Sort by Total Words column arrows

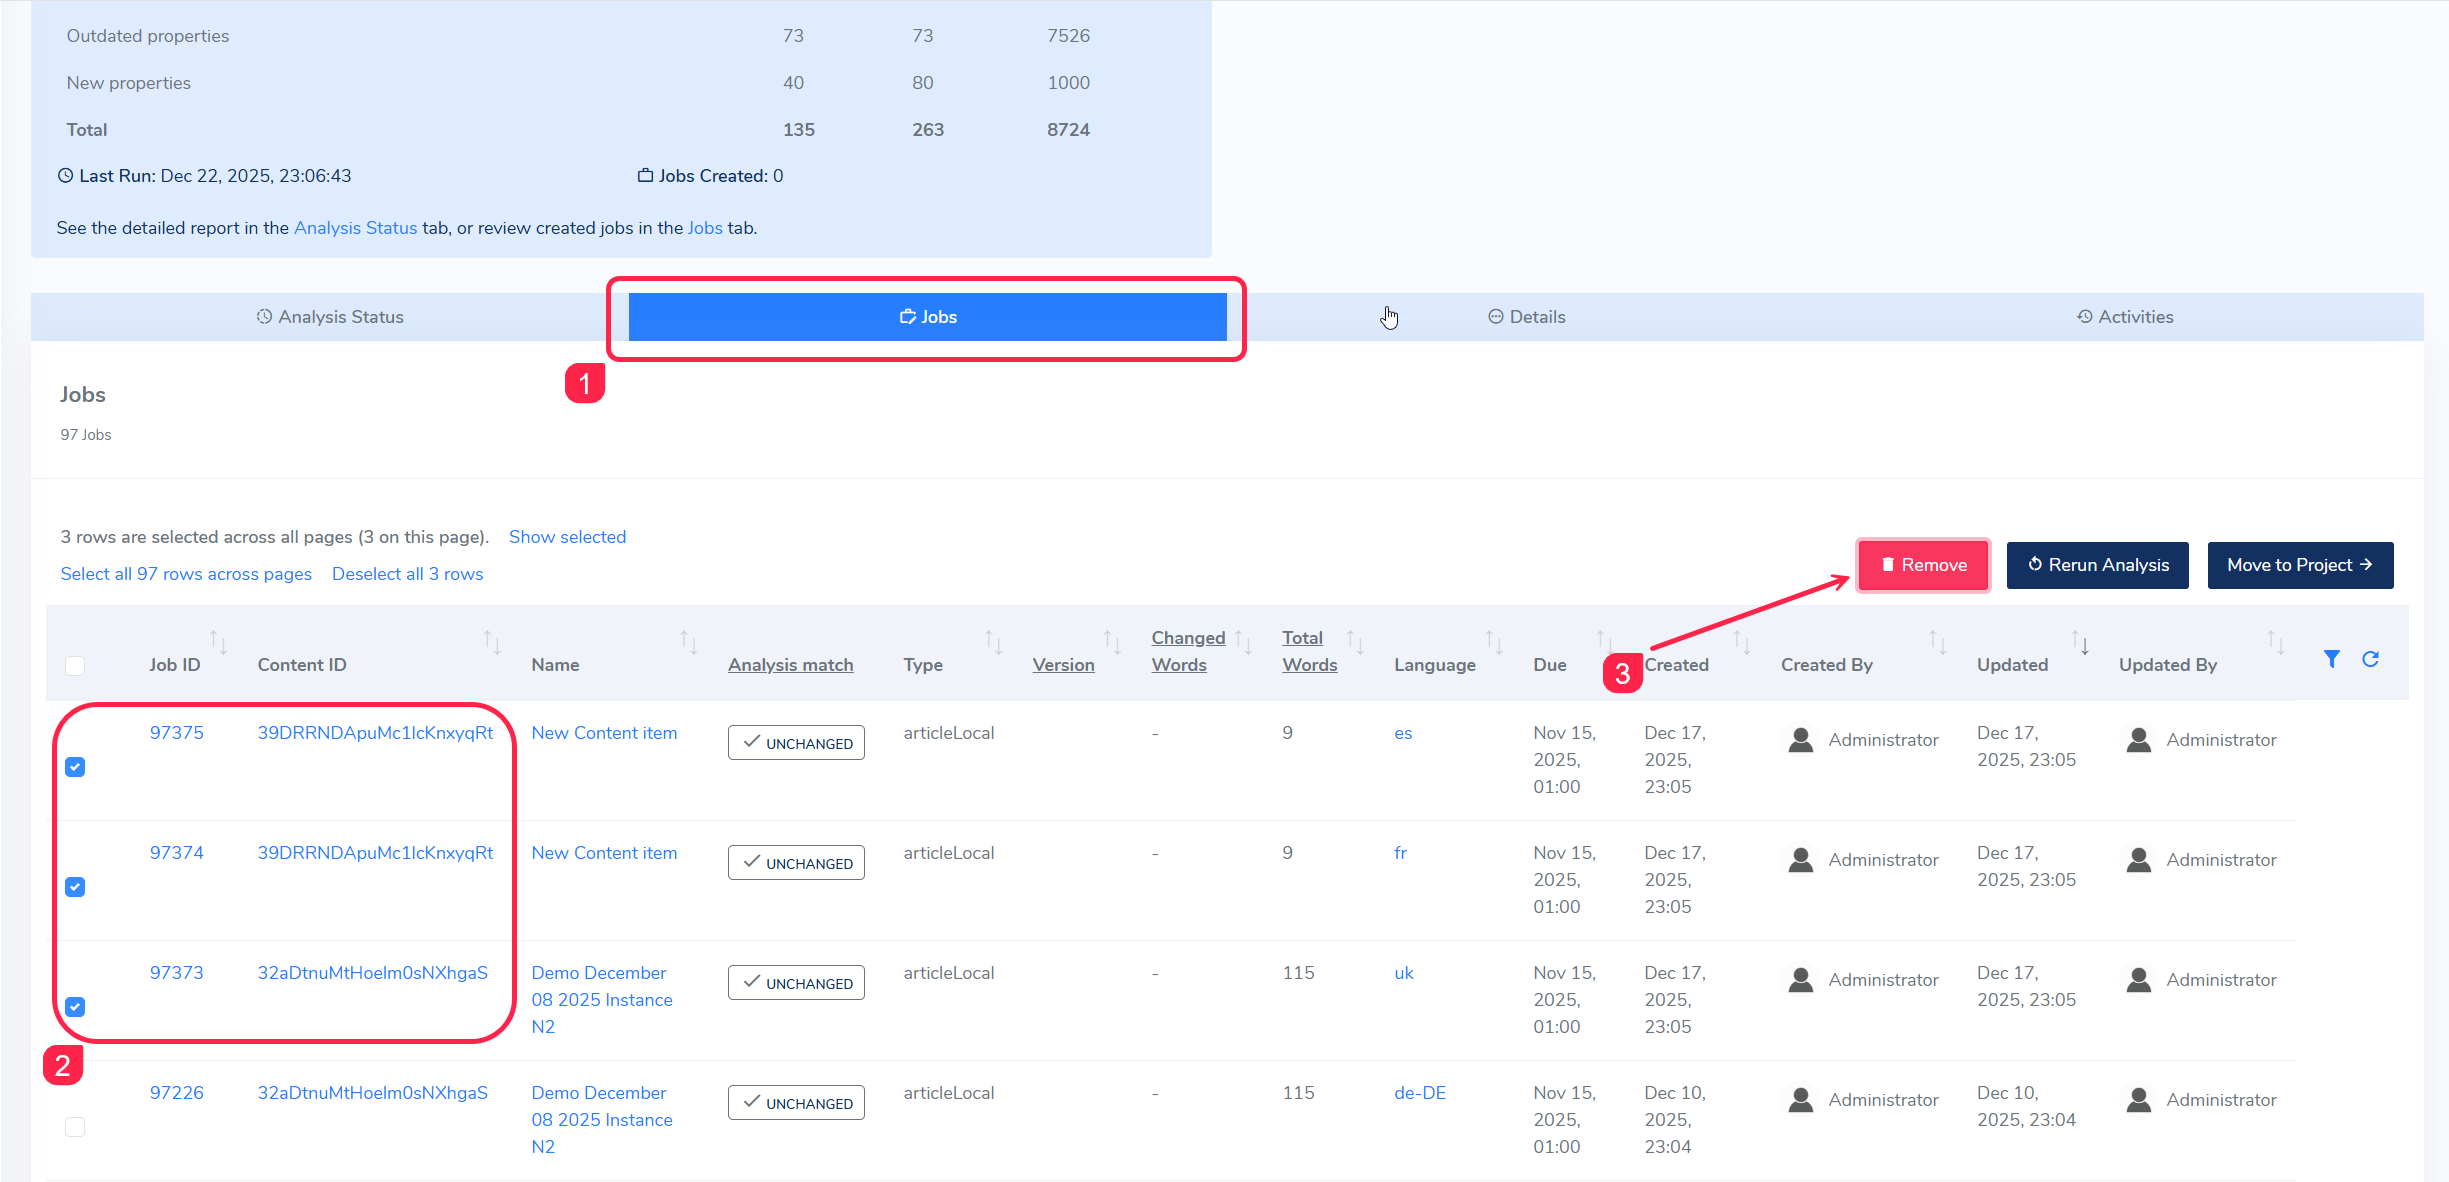tap(1355, 642)
